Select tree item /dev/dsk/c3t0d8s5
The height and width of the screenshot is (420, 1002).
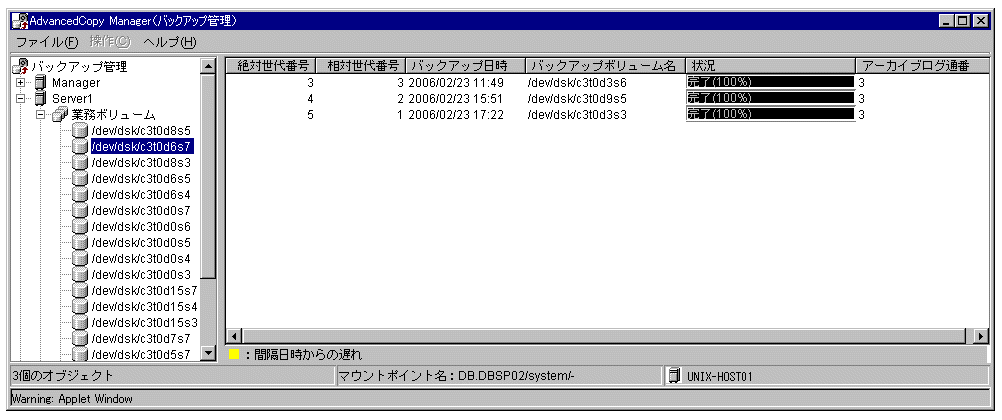tap(141, 131)
